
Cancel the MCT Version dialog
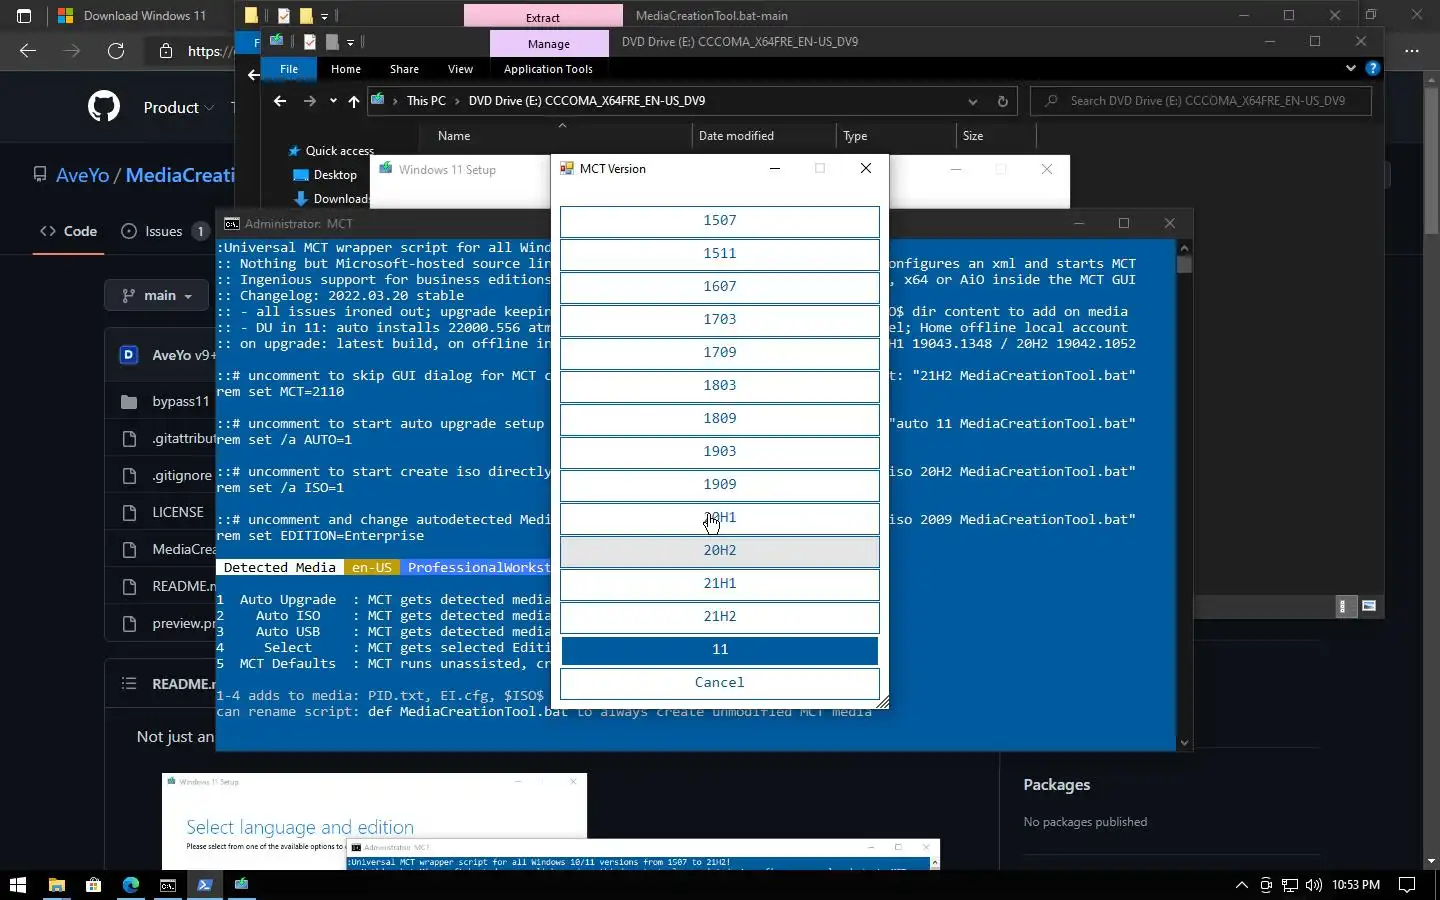(x=719, y=683)
